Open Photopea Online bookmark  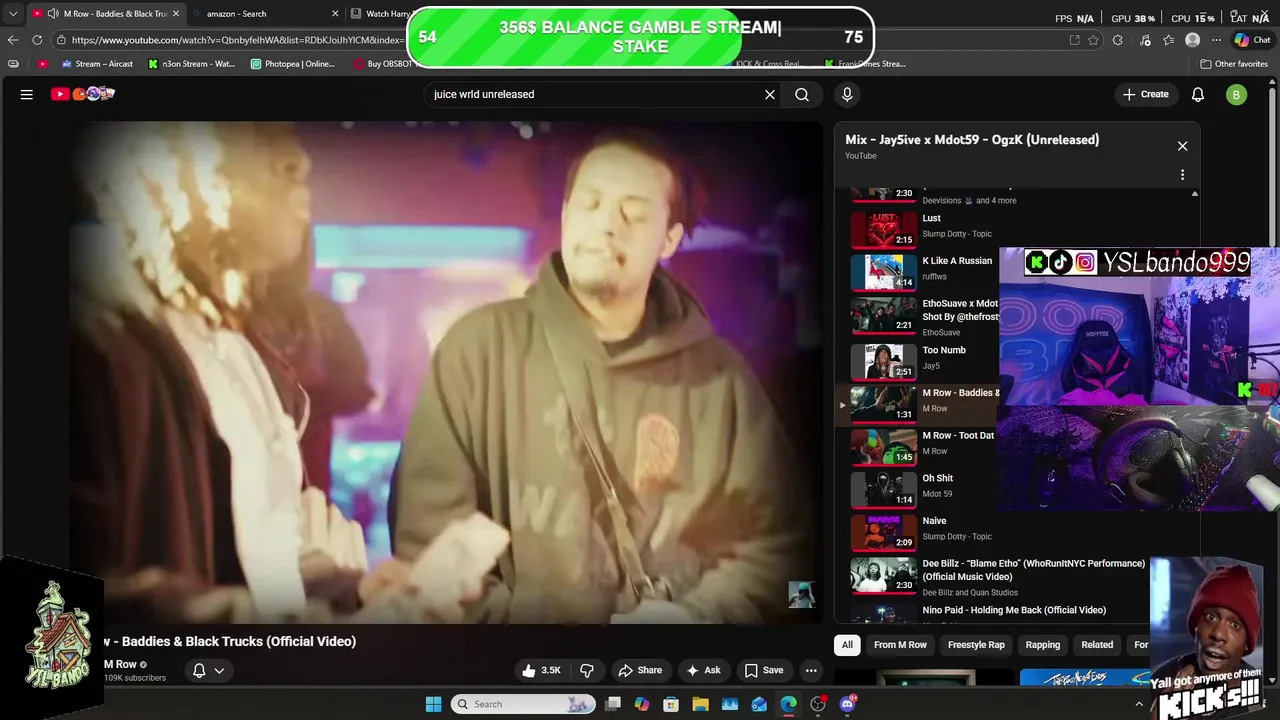point(293,64)
